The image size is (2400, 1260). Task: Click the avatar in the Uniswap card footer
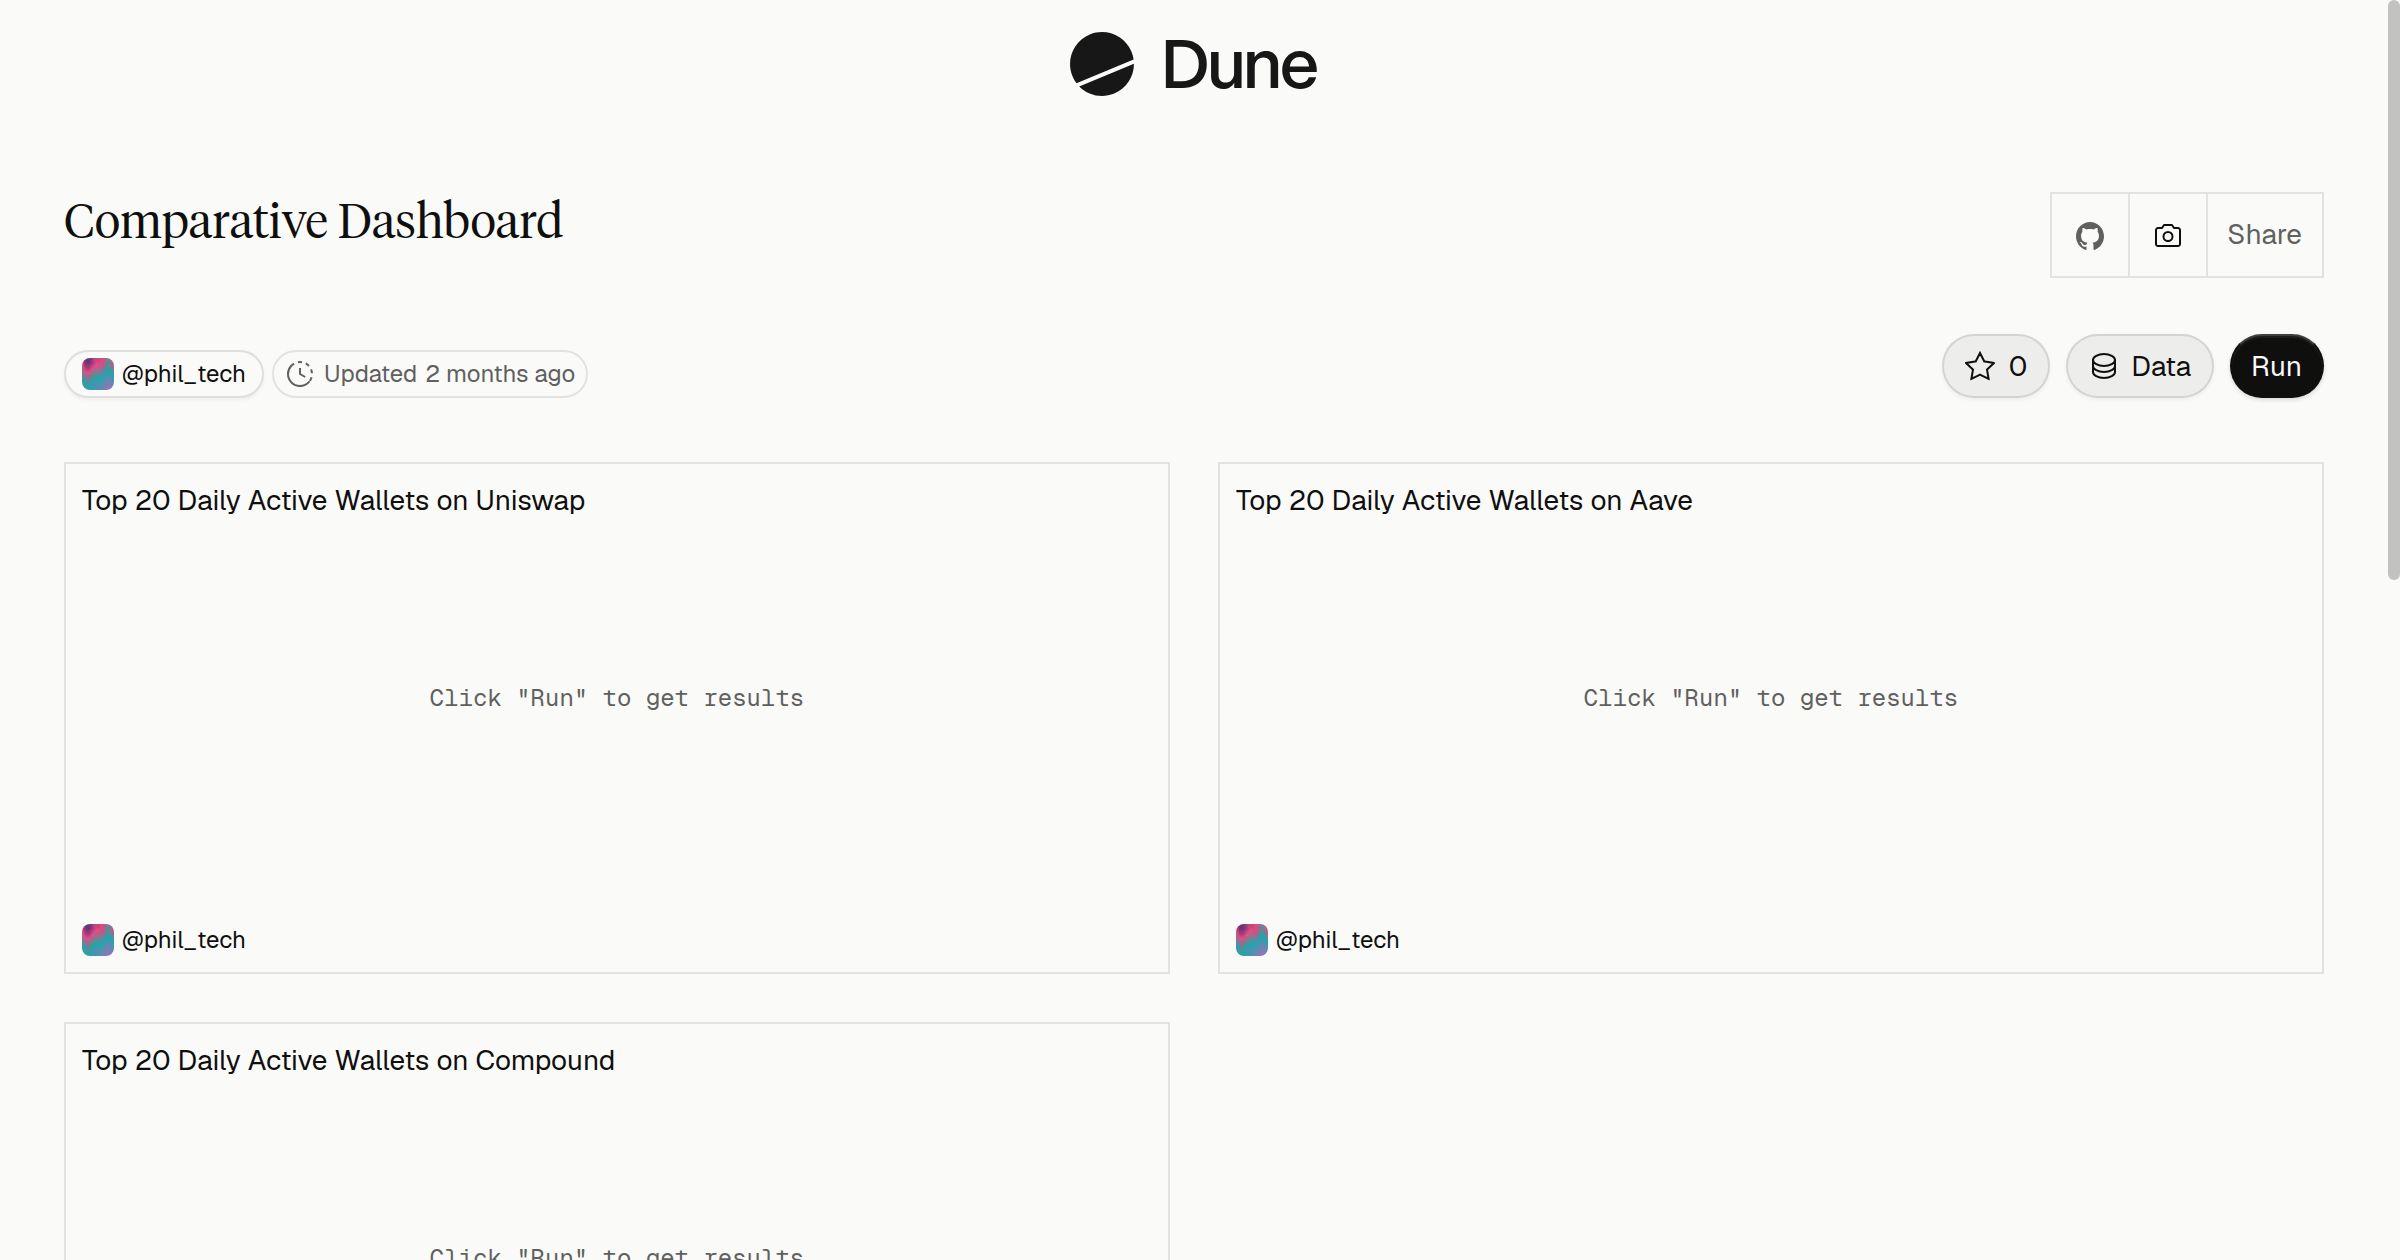(97, 940)
